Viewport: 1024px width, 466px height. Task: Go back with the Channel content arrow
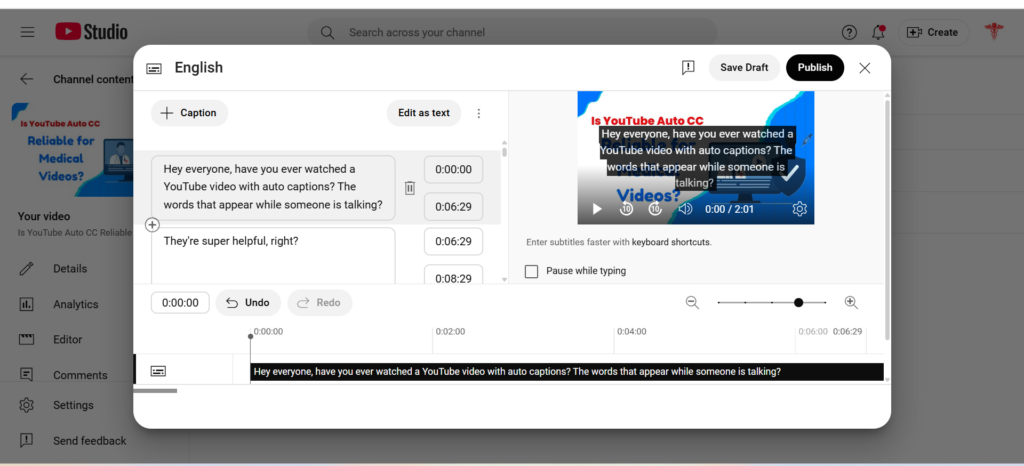point(26,79)
